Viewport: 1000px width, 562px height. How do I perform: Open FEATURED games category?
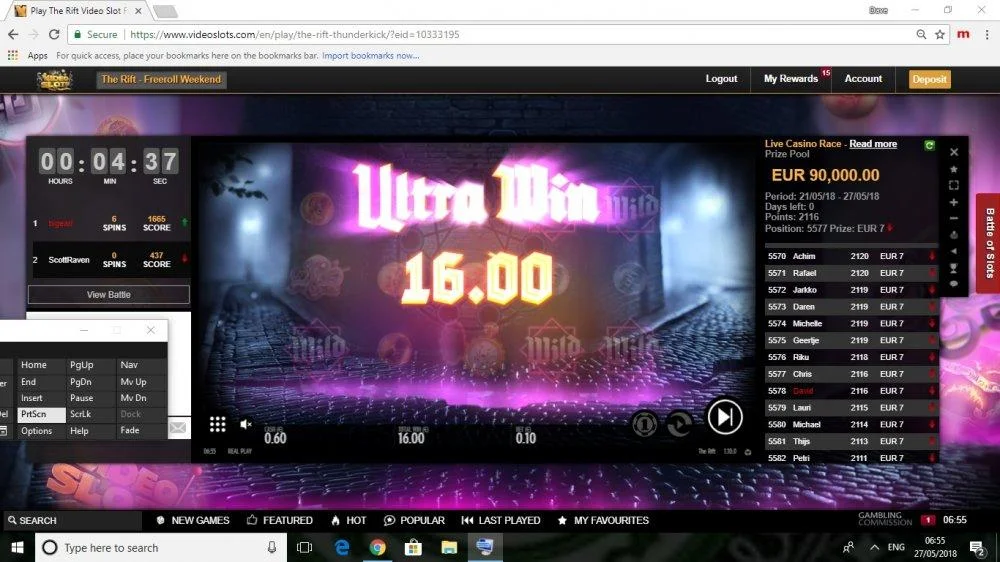pos(280,521)
